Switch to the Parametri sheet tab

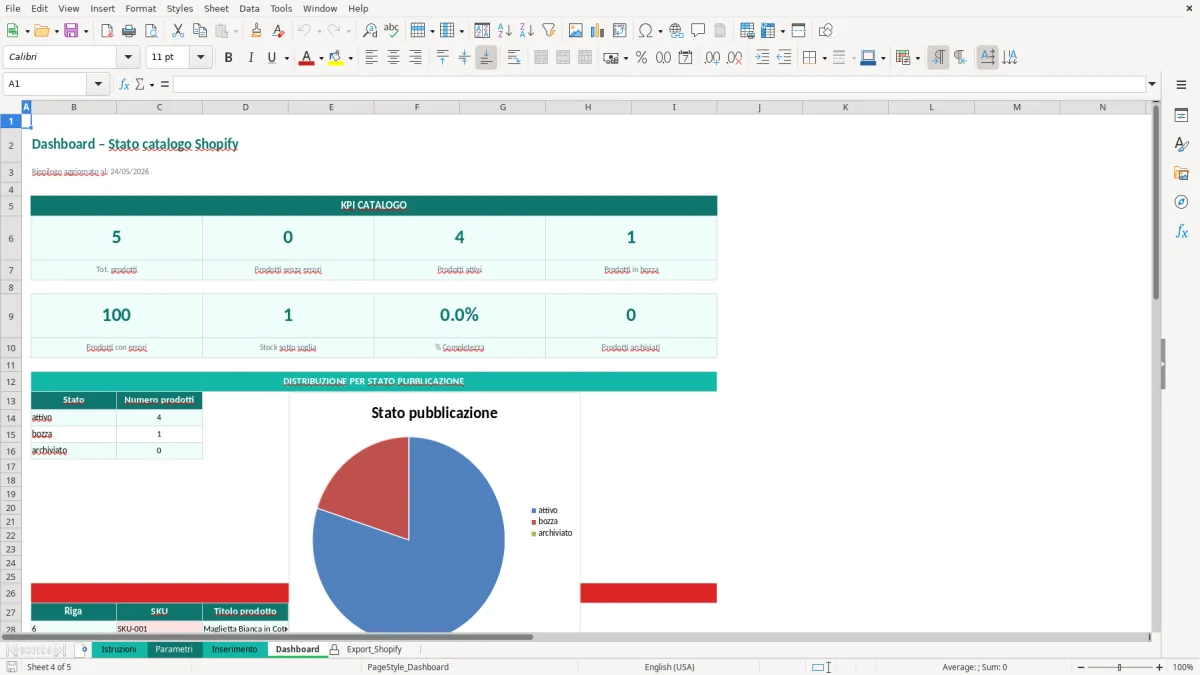tap(174, 649)
